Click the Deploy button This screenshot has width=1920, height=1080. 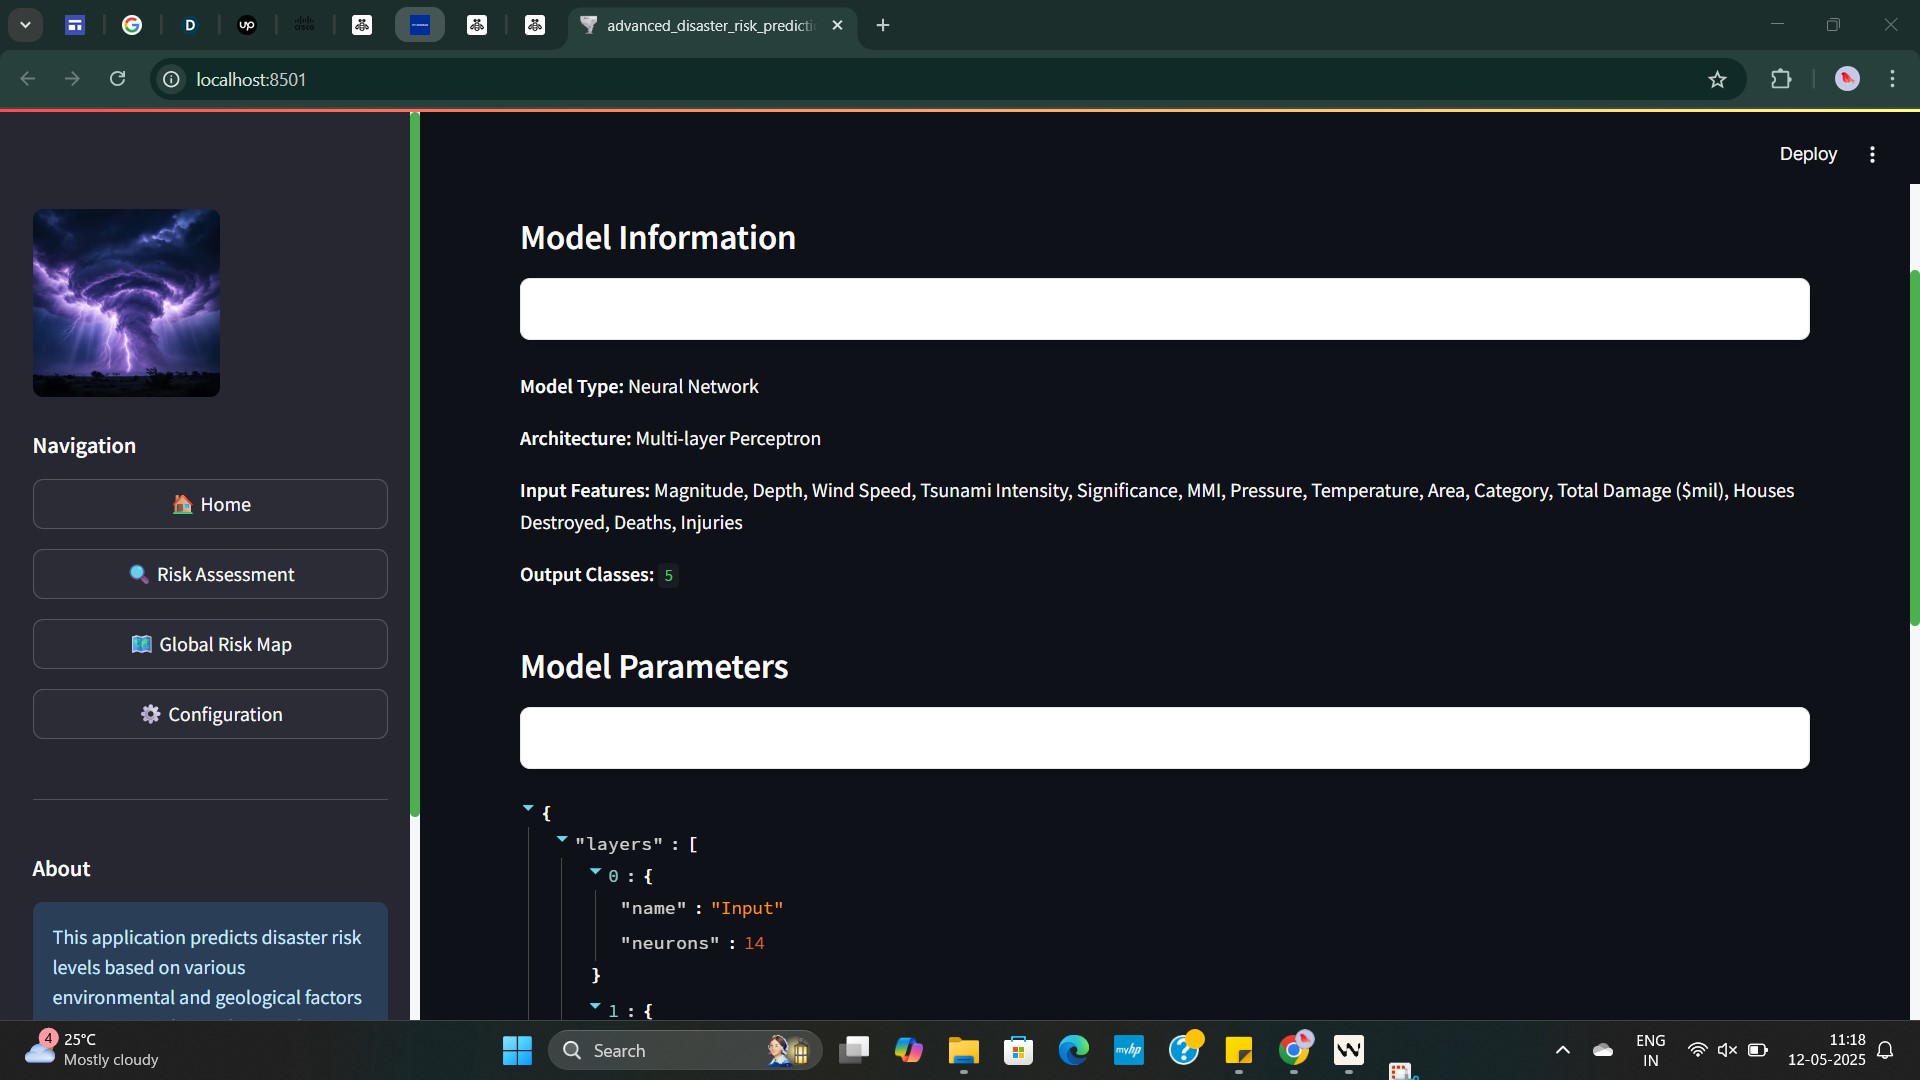1807,154
